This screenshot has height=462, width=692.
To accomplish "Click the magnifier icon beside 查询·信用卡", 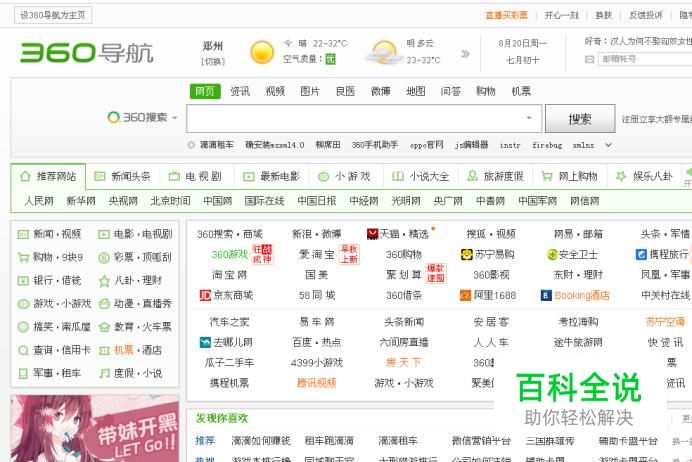I will tap(23, 350).
